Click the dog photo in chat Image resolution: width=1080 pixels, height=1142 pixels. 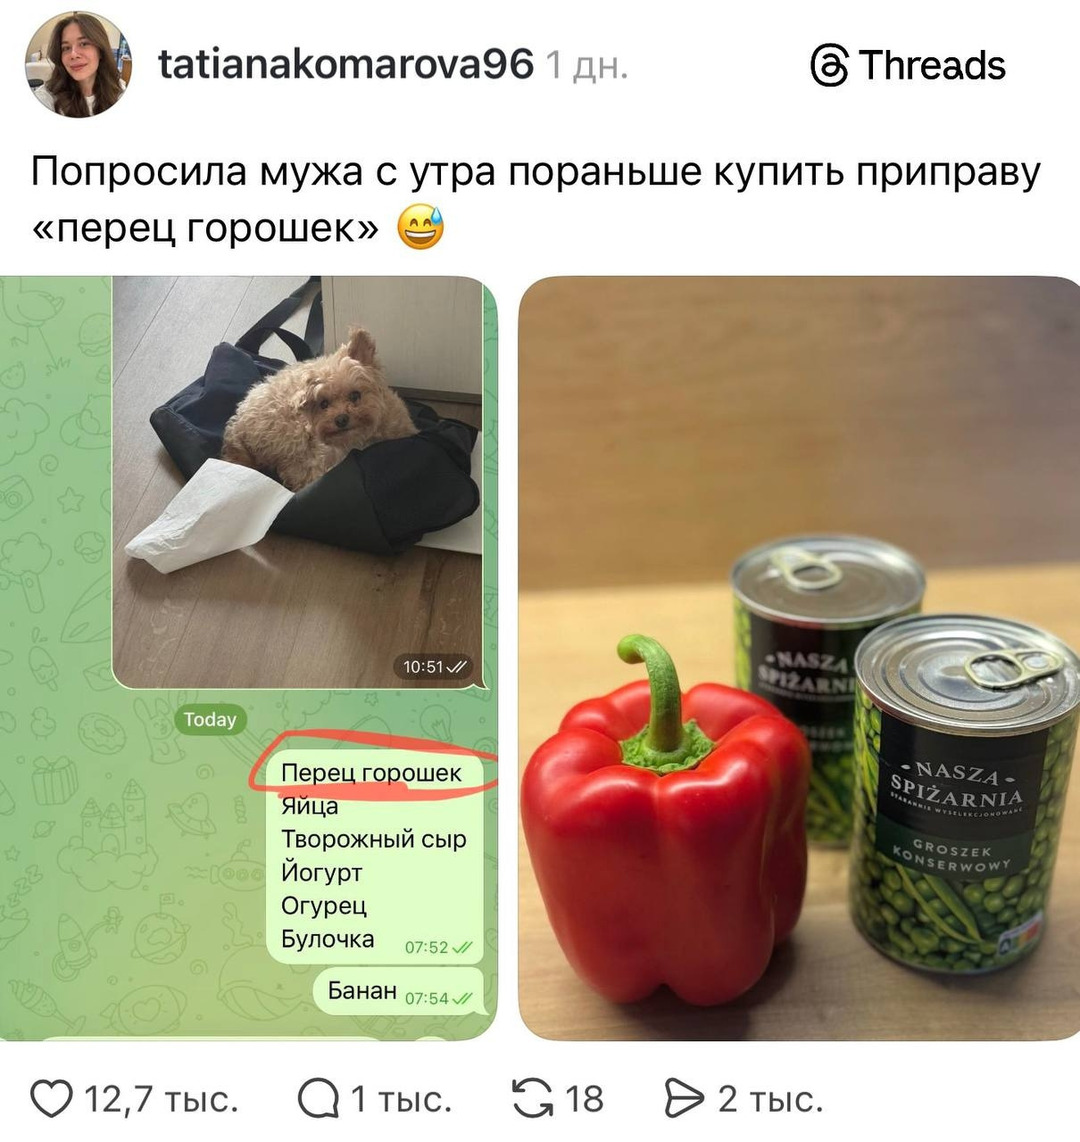coord(297,481)
